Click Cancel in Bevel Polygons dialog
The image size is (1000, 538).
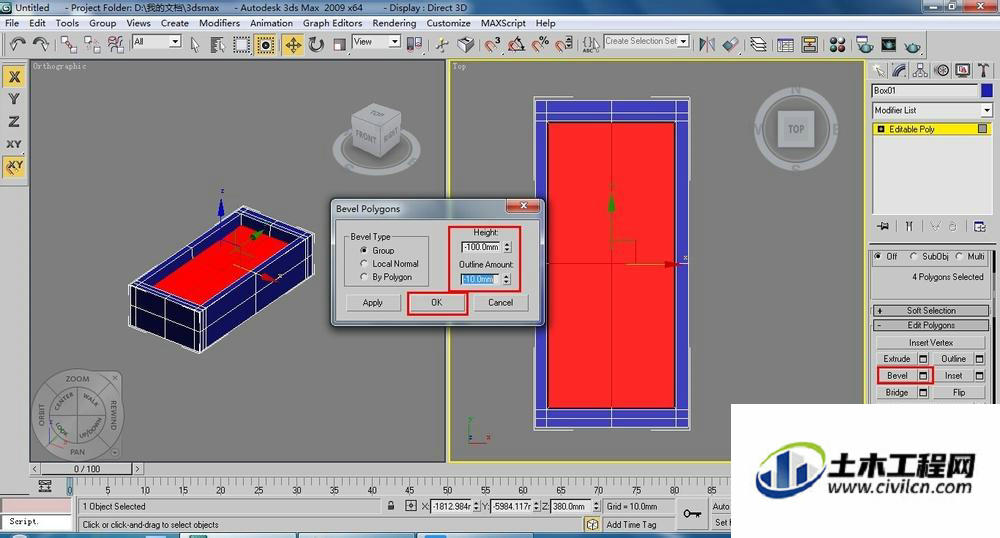[x=501, y=303]
